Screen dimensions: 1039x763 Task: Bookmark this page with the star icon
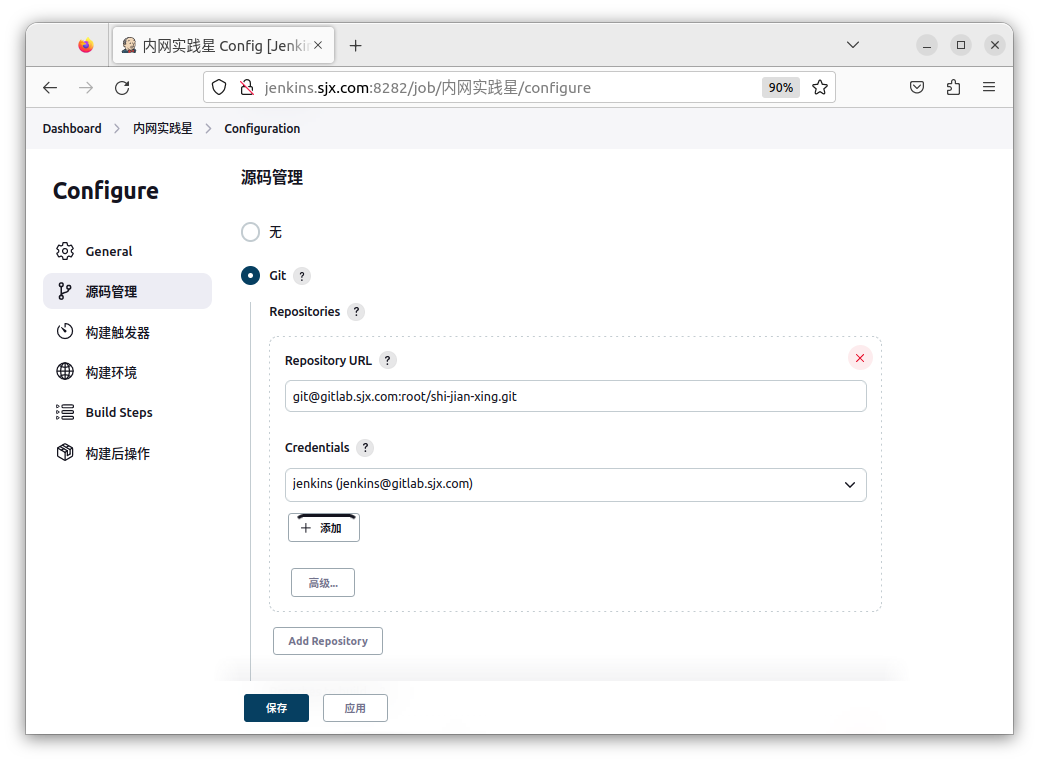(x=820, y=88)
